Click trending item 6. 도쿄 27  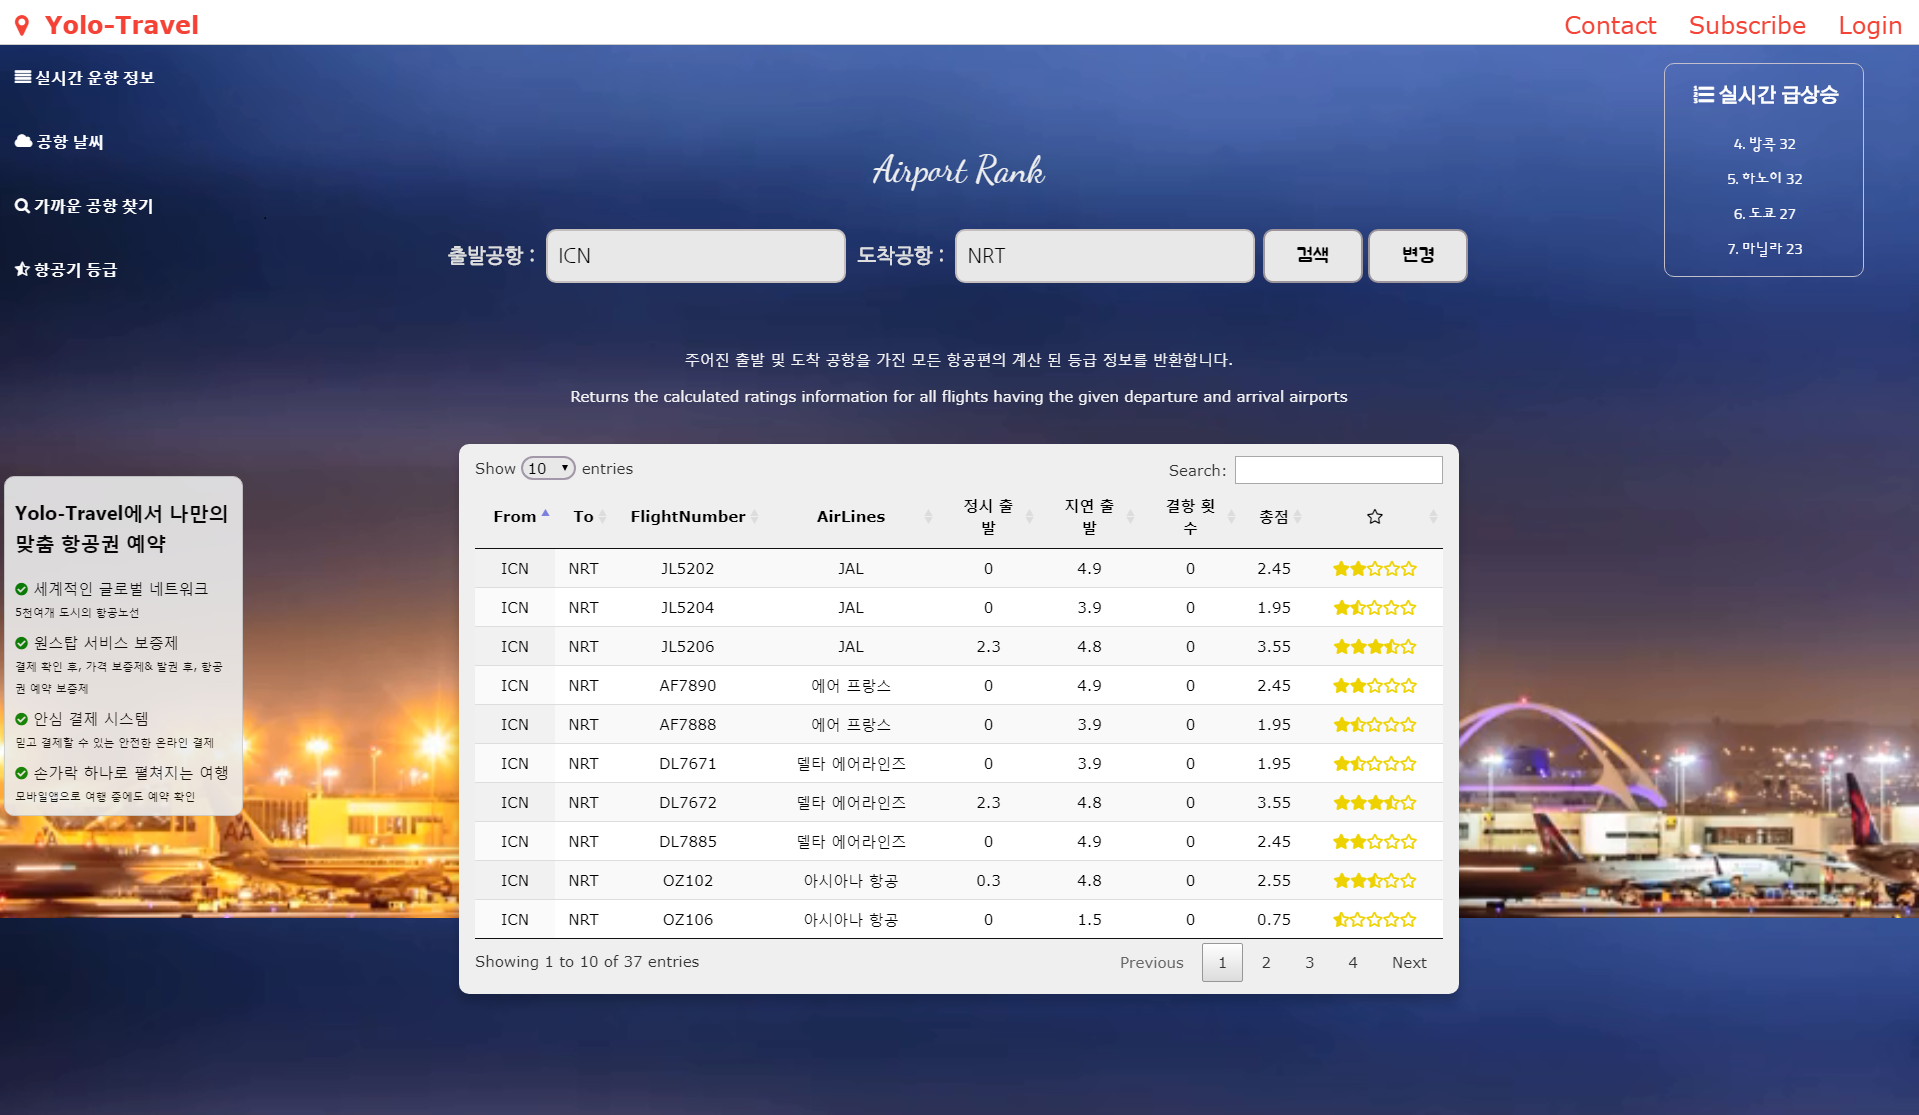[1764, 214]
